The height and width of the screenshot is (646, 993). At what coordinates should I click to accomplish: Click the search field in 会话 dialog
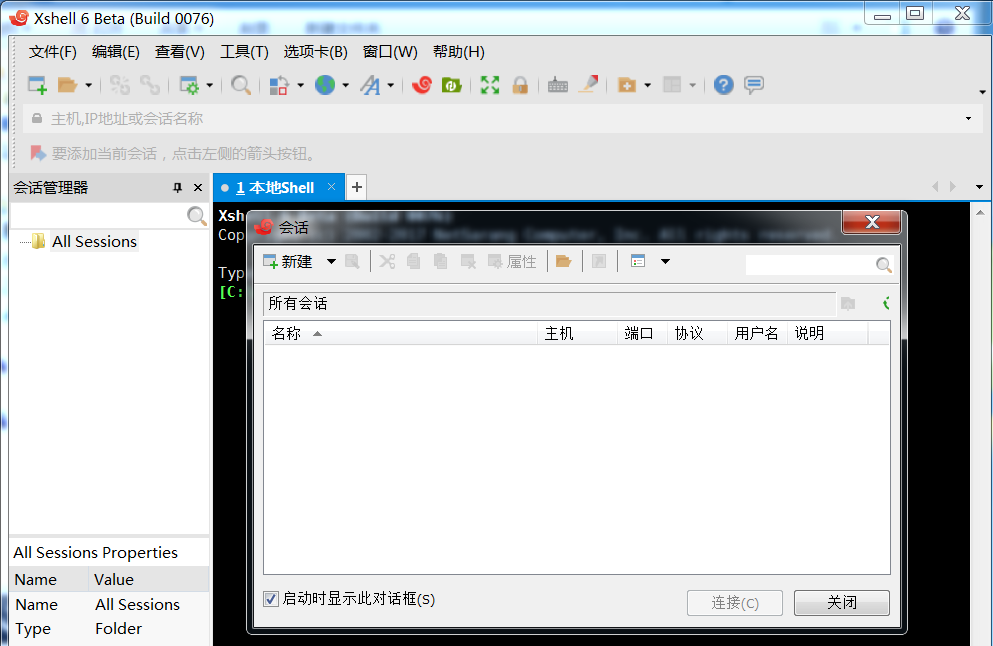(811, 265)
